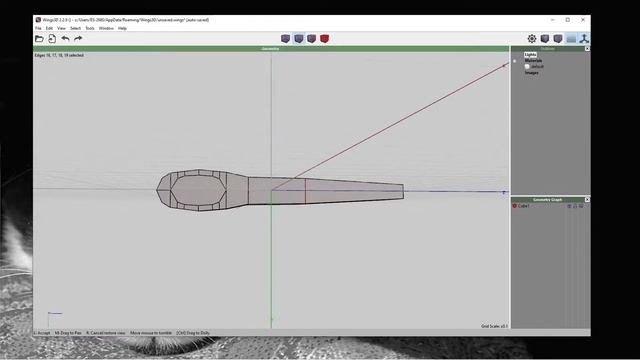Toggle orthographic perspective cube icon

558,39
